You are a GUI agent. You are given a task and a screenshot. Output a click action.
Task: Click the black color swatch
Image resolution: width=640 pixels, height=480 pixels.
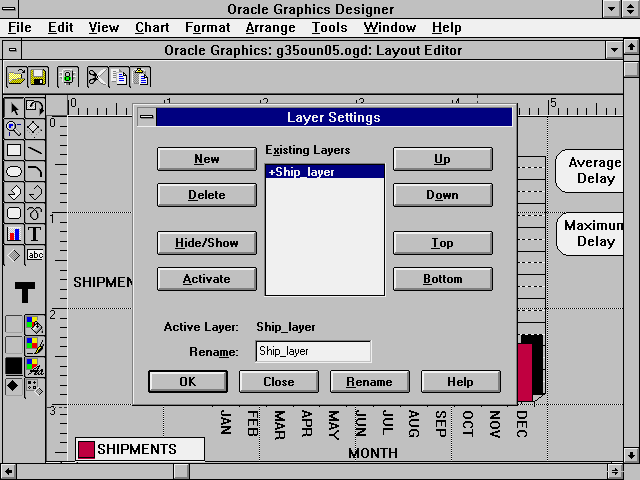click(x=14, y=366)
